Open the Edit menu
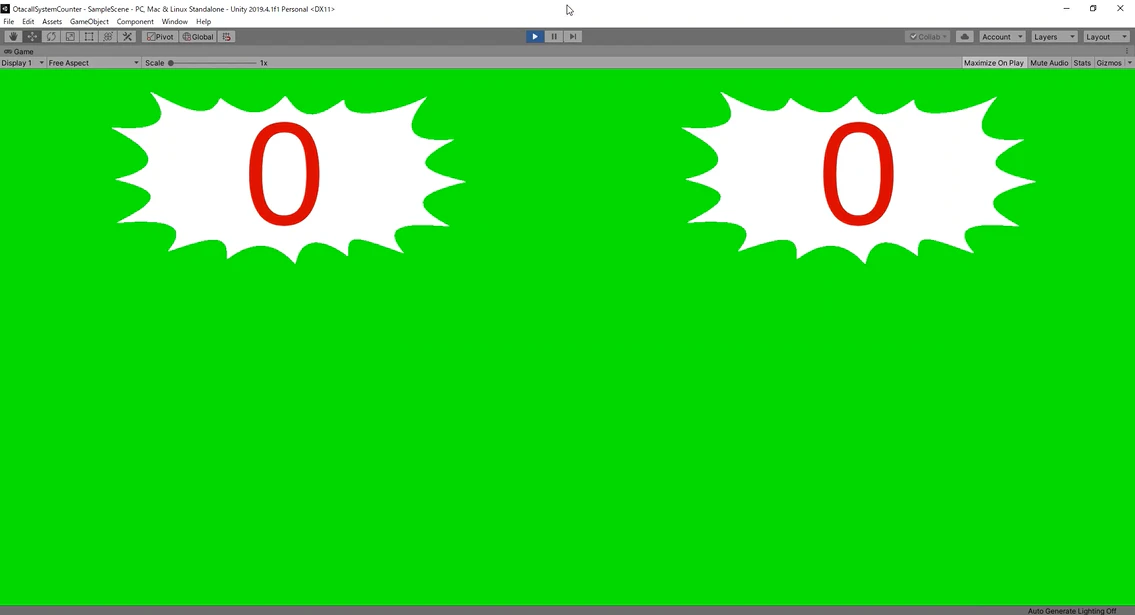Image resolution: width=1135 pixels, height=615 pixels. [28, 22]
